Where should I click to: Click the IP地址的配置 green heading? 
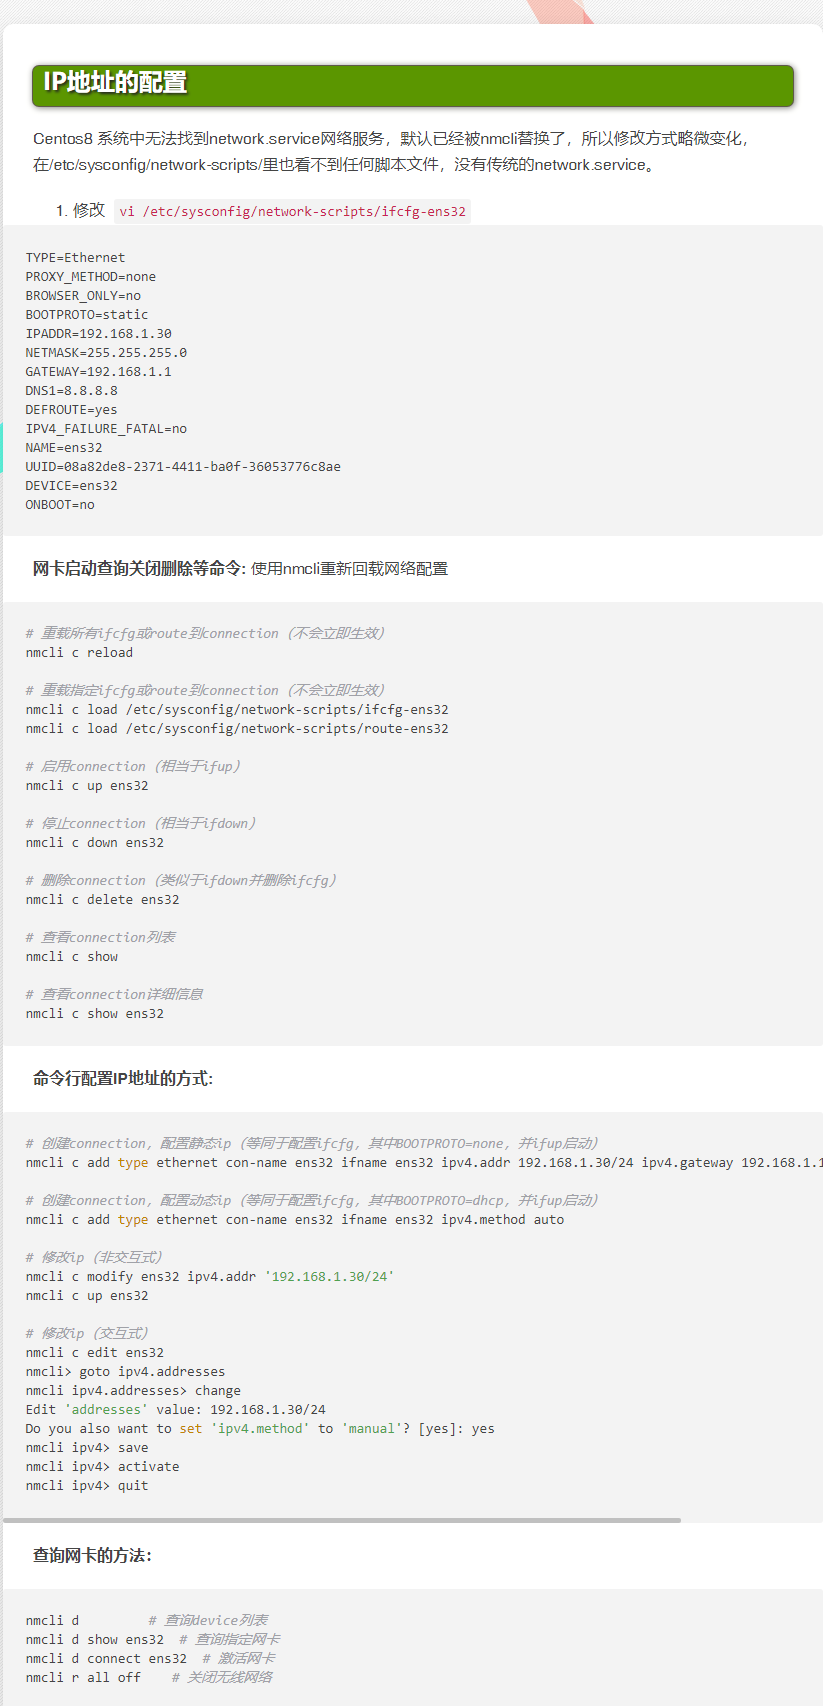point(413,86)
